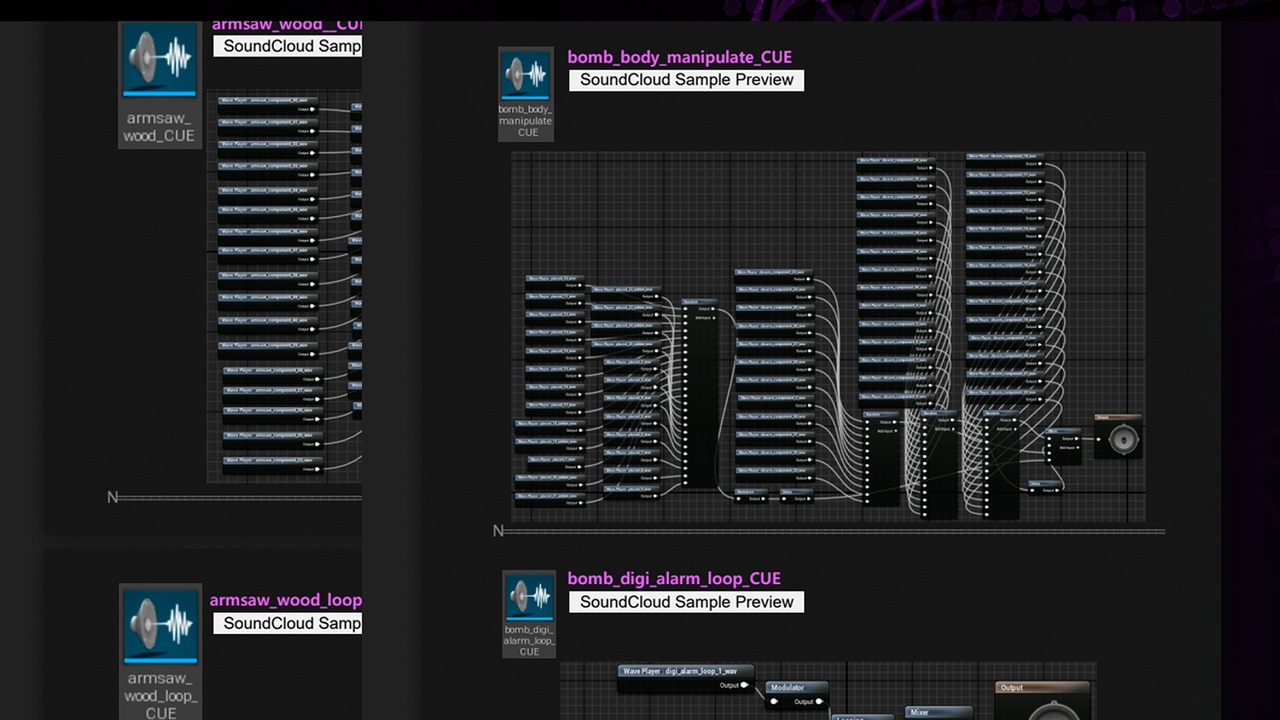The image size is (1280, 720).
Task: Click the armsaw_wood_loop_CUE sound cue icon
Action: coord(160,626)
